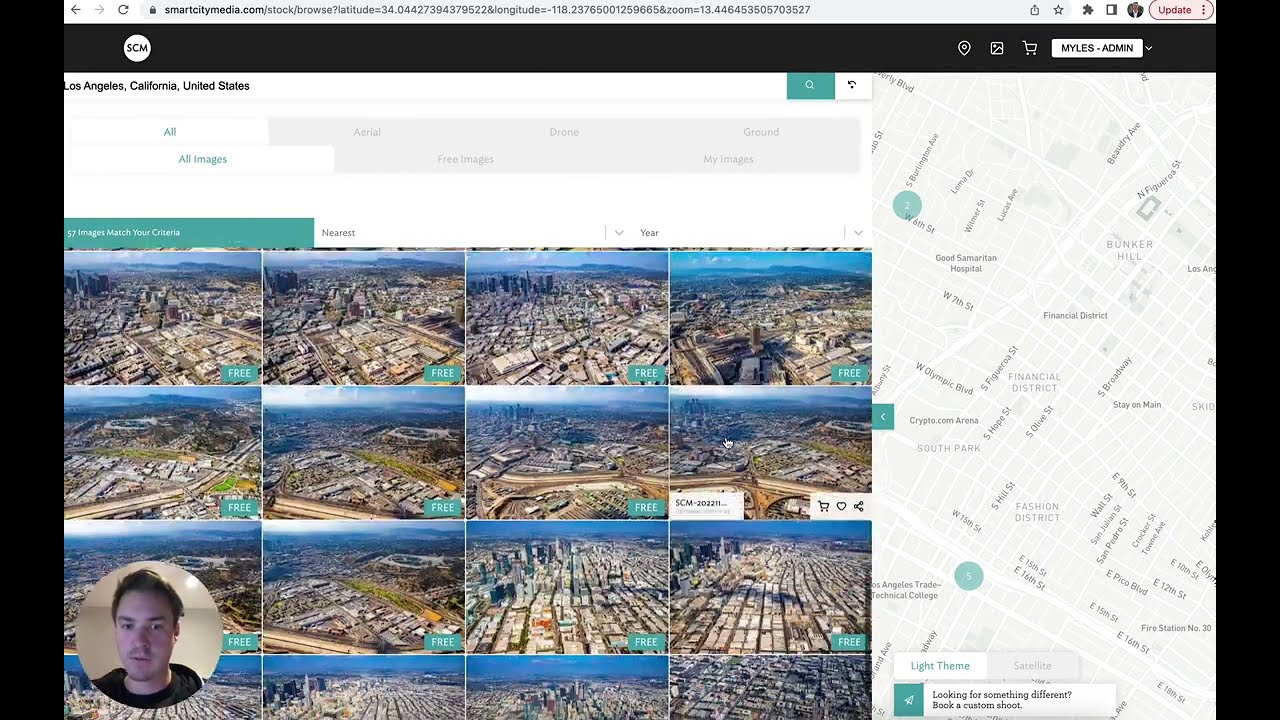This screenshot has height=720, width=1280.
Task: Open the first aerial thumbnail in the top row
Action: point(162,318)
